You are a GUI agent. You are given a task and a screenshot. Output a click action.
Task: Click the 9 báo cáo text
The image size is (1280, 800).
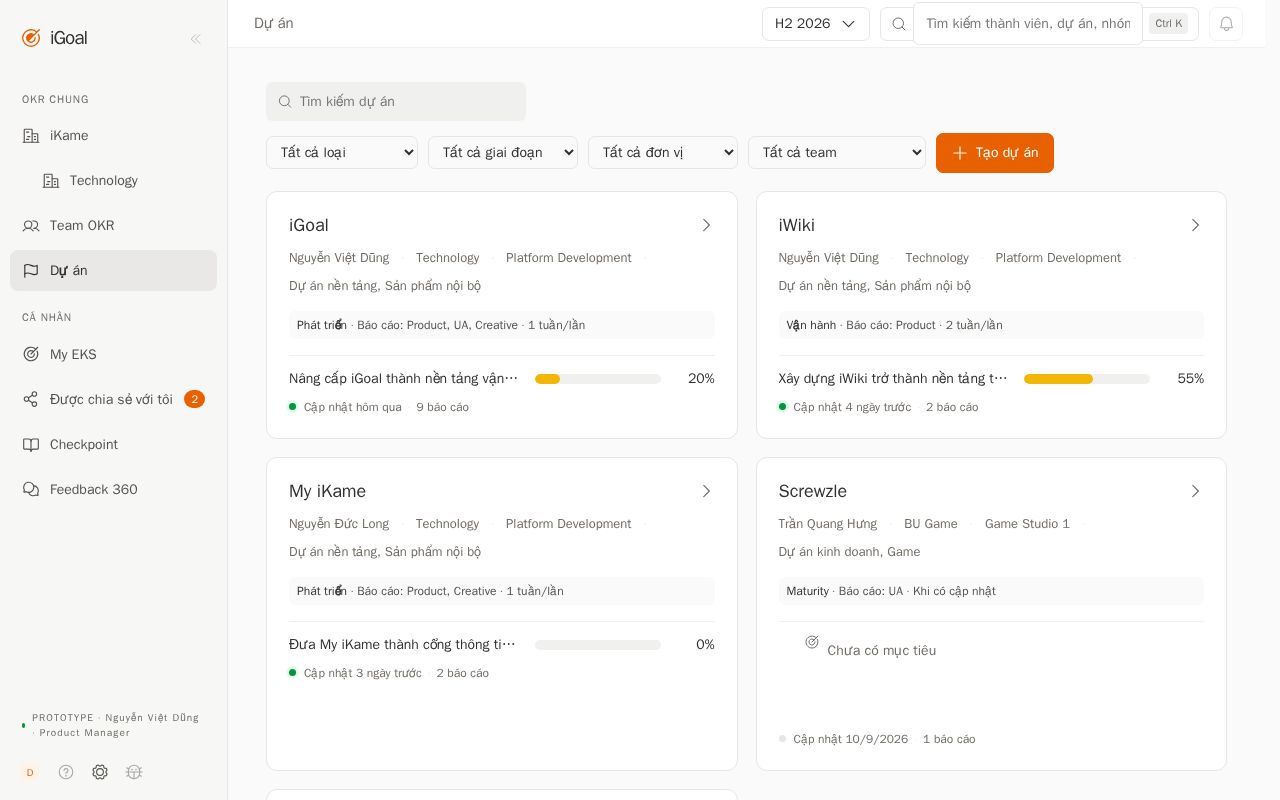pyautogui.click(x=443, y=407)
